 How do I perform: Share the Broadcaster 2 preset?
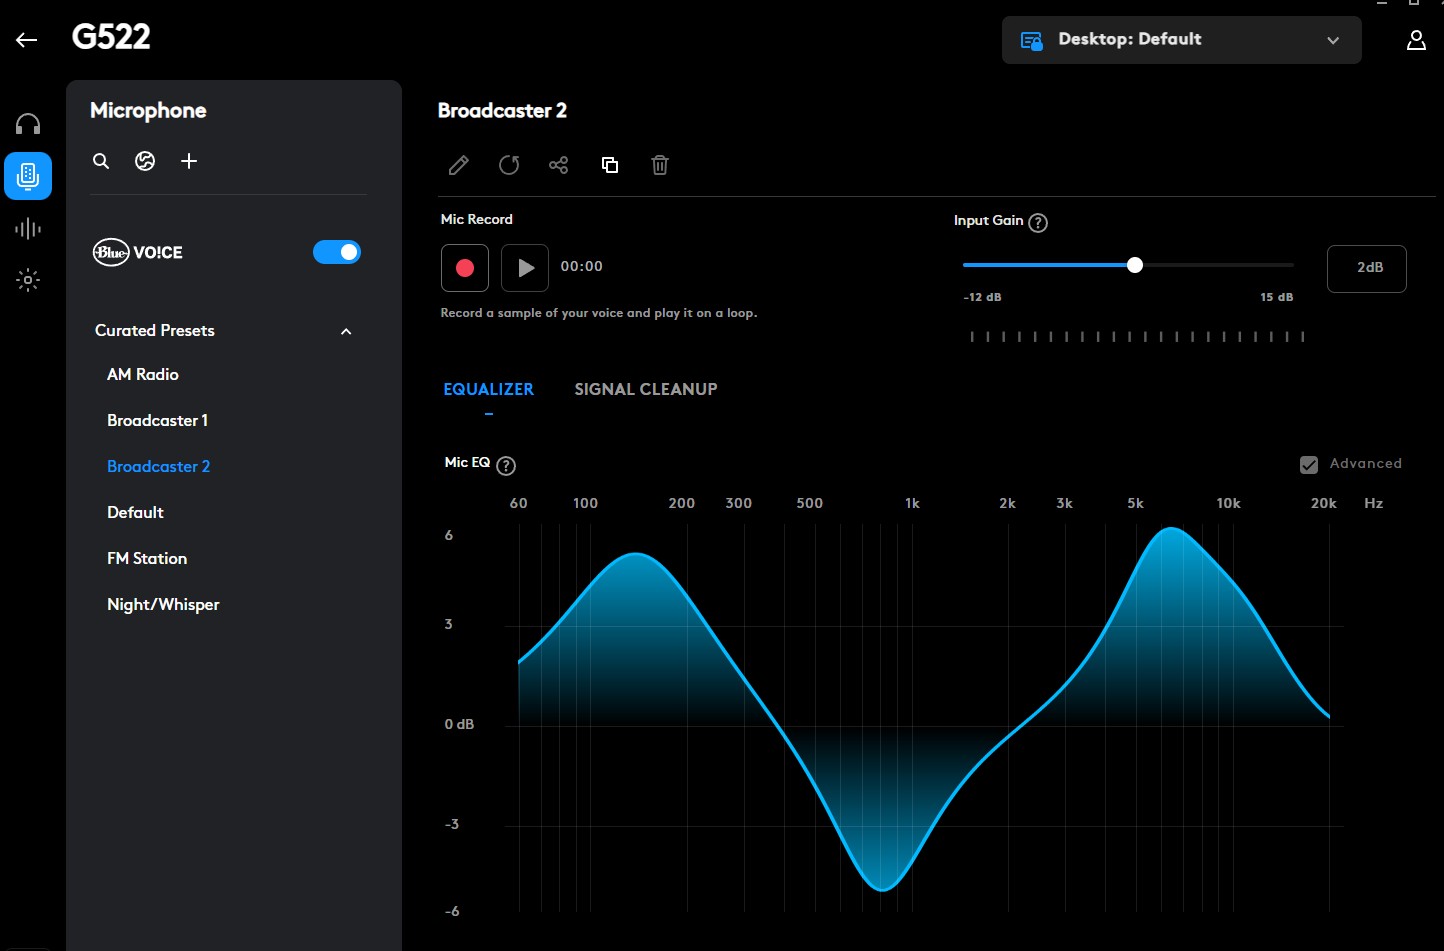pos(559,165)
